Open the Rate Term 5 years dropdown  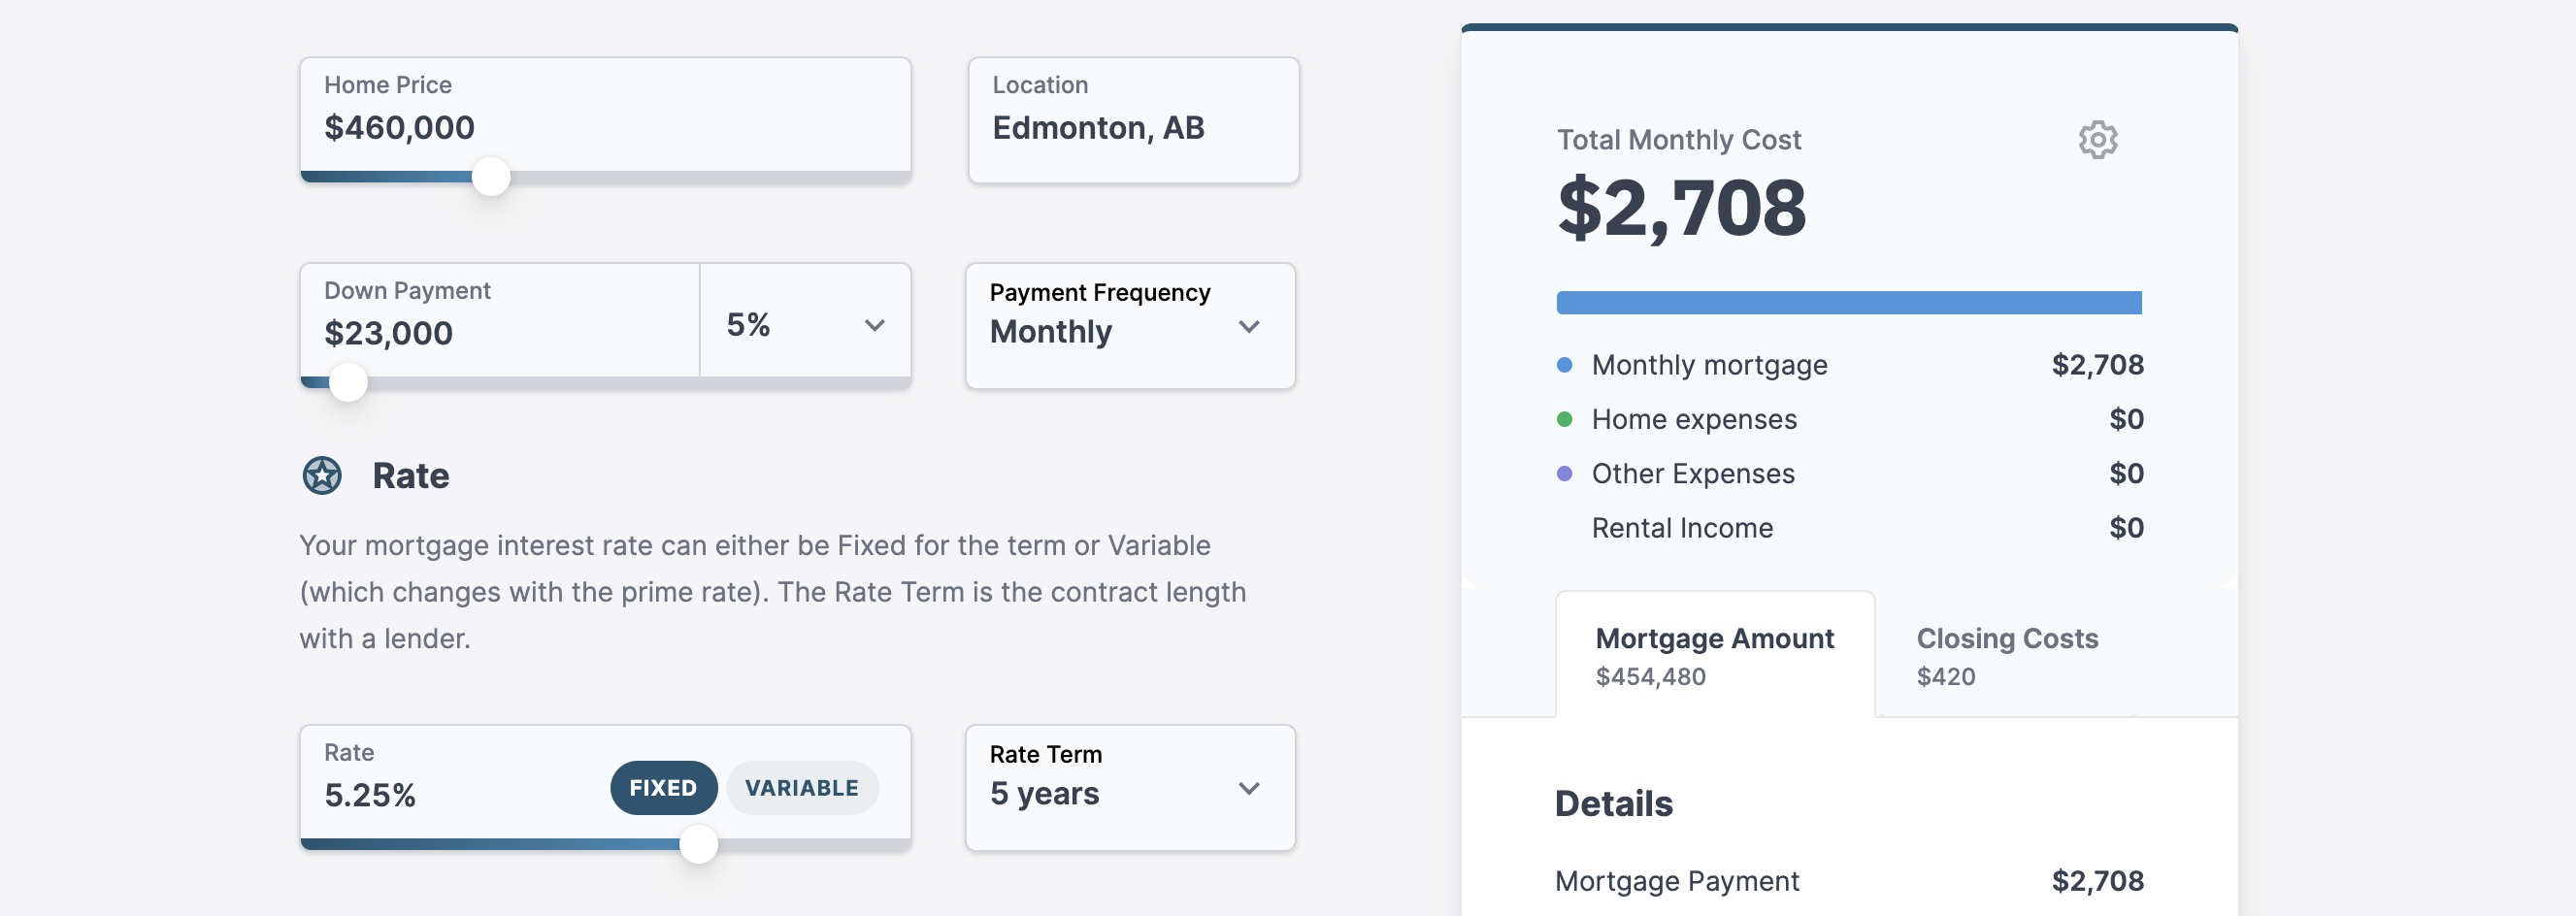(x=1130, y=787)
